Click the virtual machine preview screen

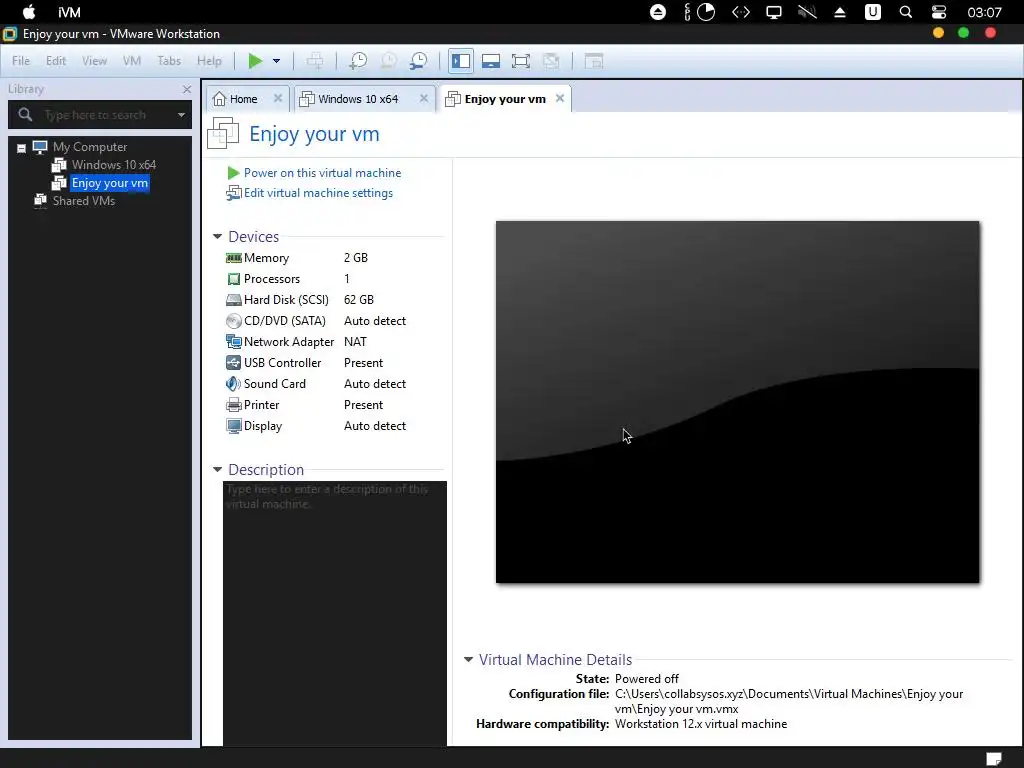(737, 402)
